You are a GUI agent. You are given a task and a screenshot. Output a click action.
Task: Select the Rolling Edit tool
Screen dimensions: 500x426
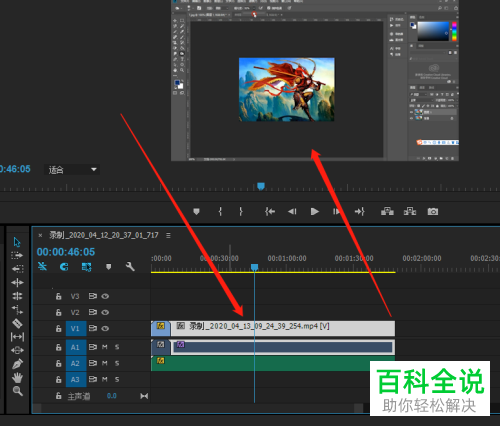[17, 296]
